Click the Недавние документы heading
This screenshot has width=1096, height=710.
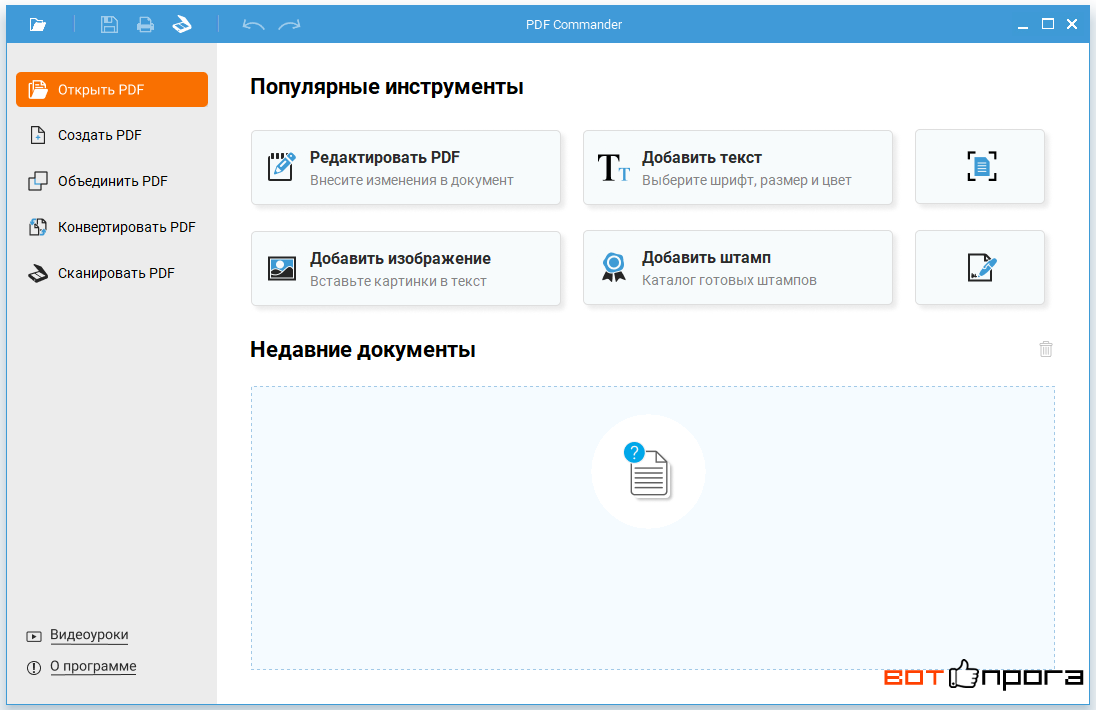click(363, 349)
